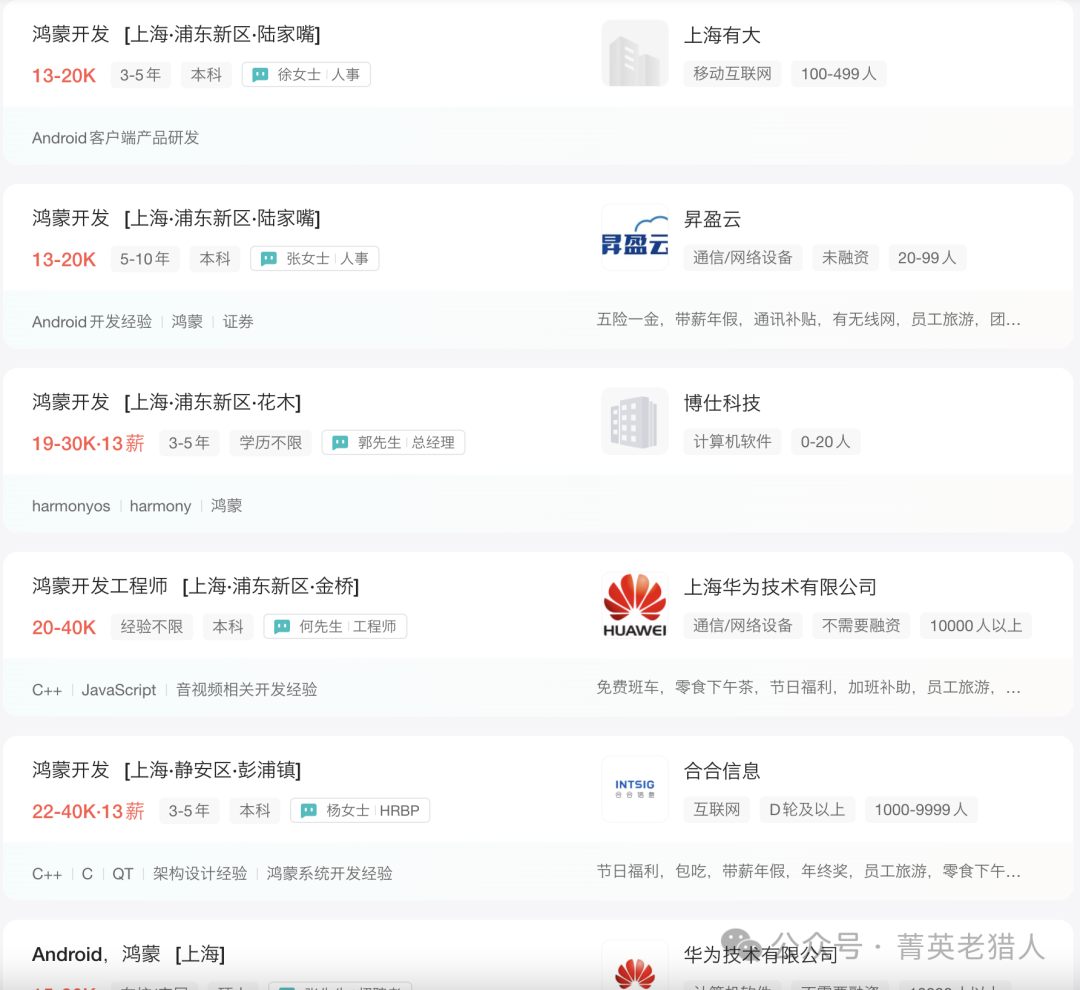
Task: Click the 互联网 tag under 合合信息
Action: point(716,809)
